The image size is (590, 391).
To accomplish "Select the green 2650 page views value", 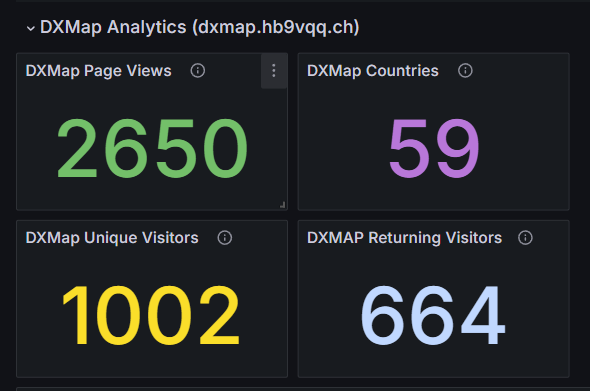I will (x=152, y=148).
